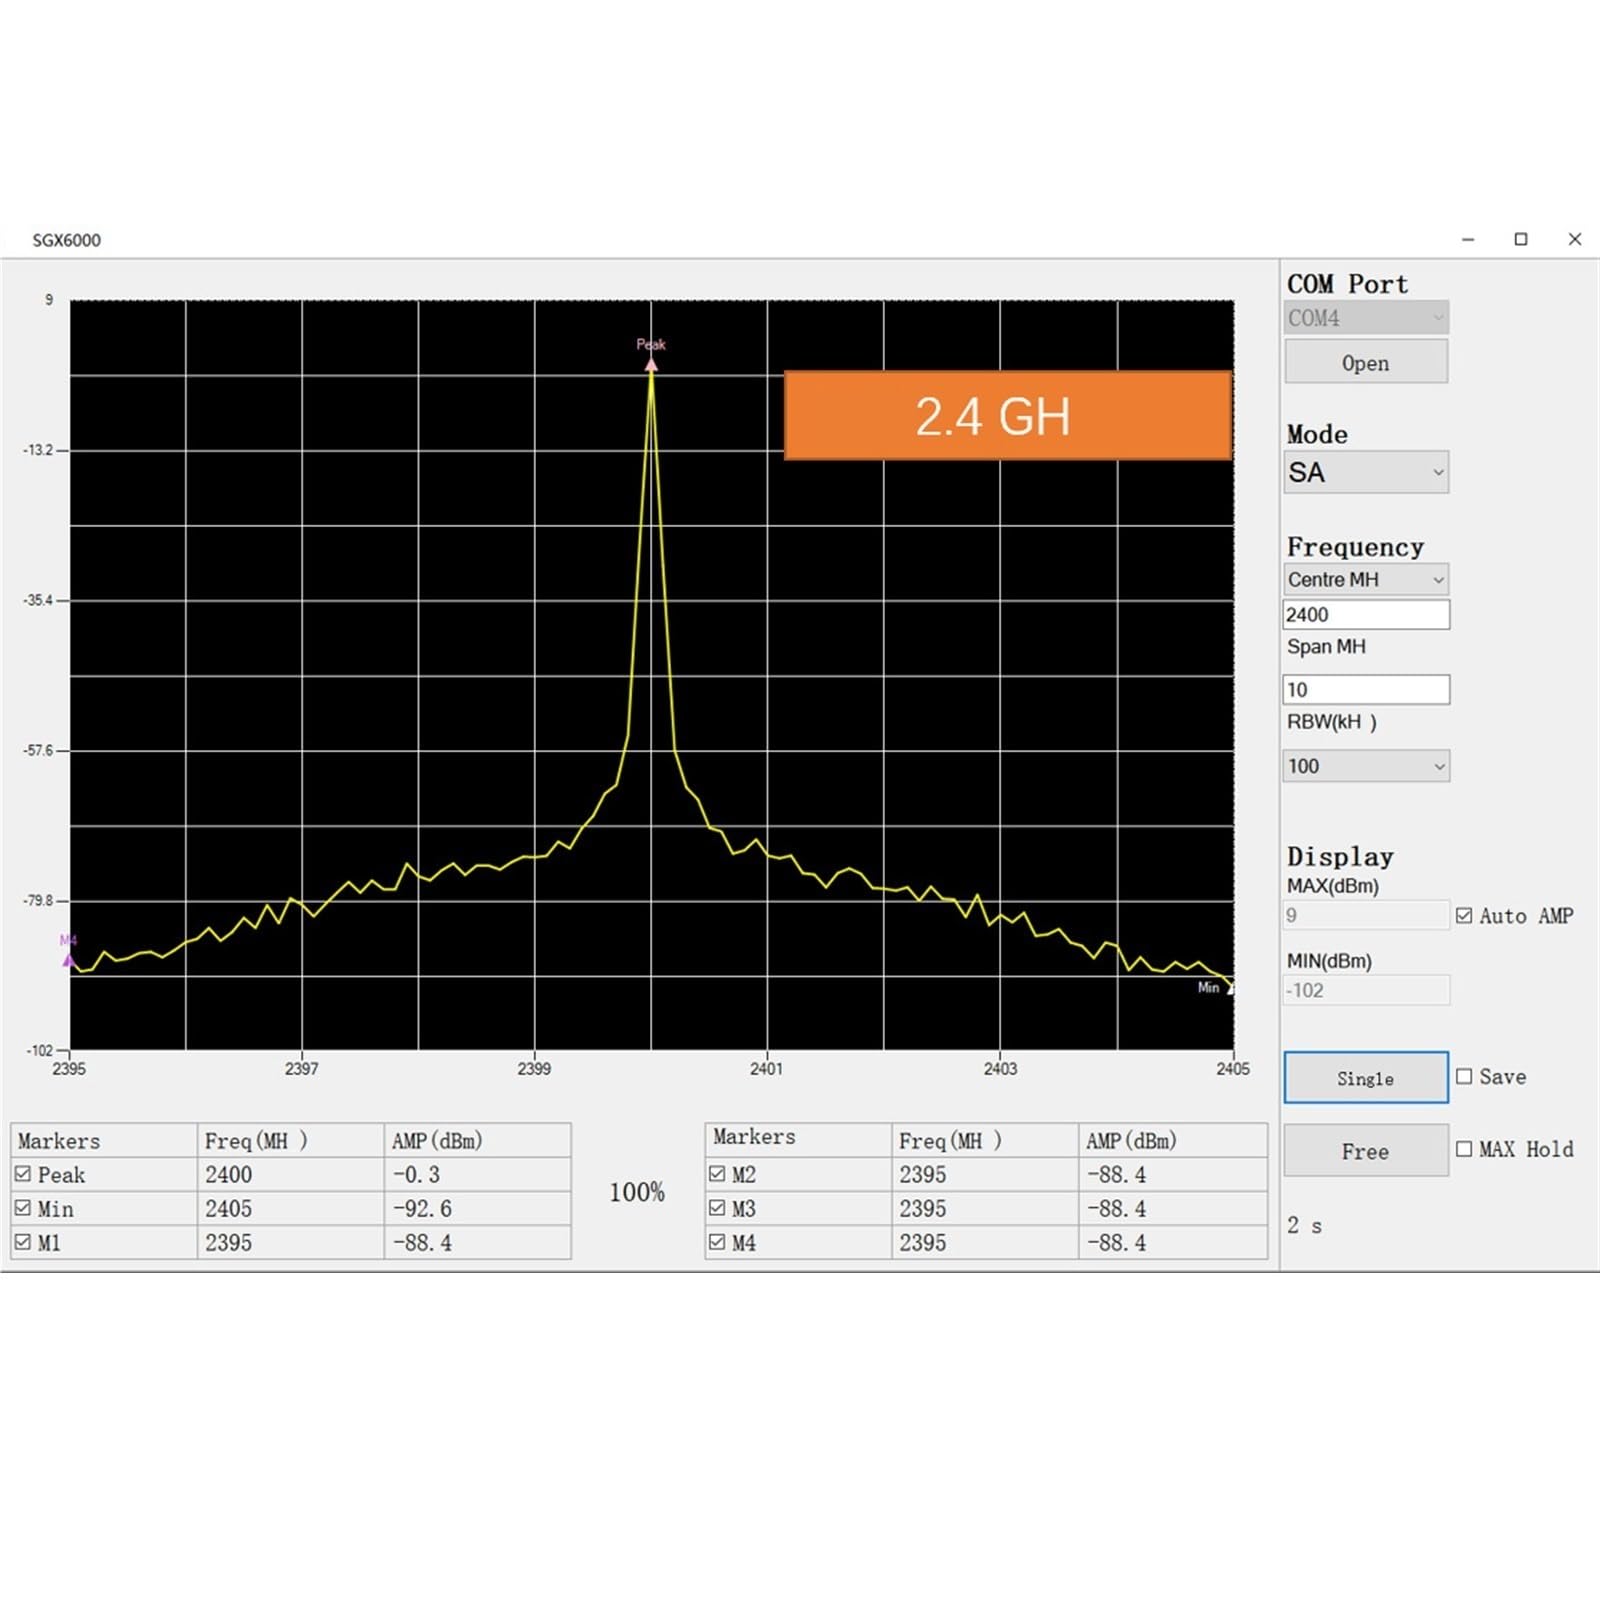Close the SGX6000 window
This screenshot has height=1600, width=1600.
1575,239
